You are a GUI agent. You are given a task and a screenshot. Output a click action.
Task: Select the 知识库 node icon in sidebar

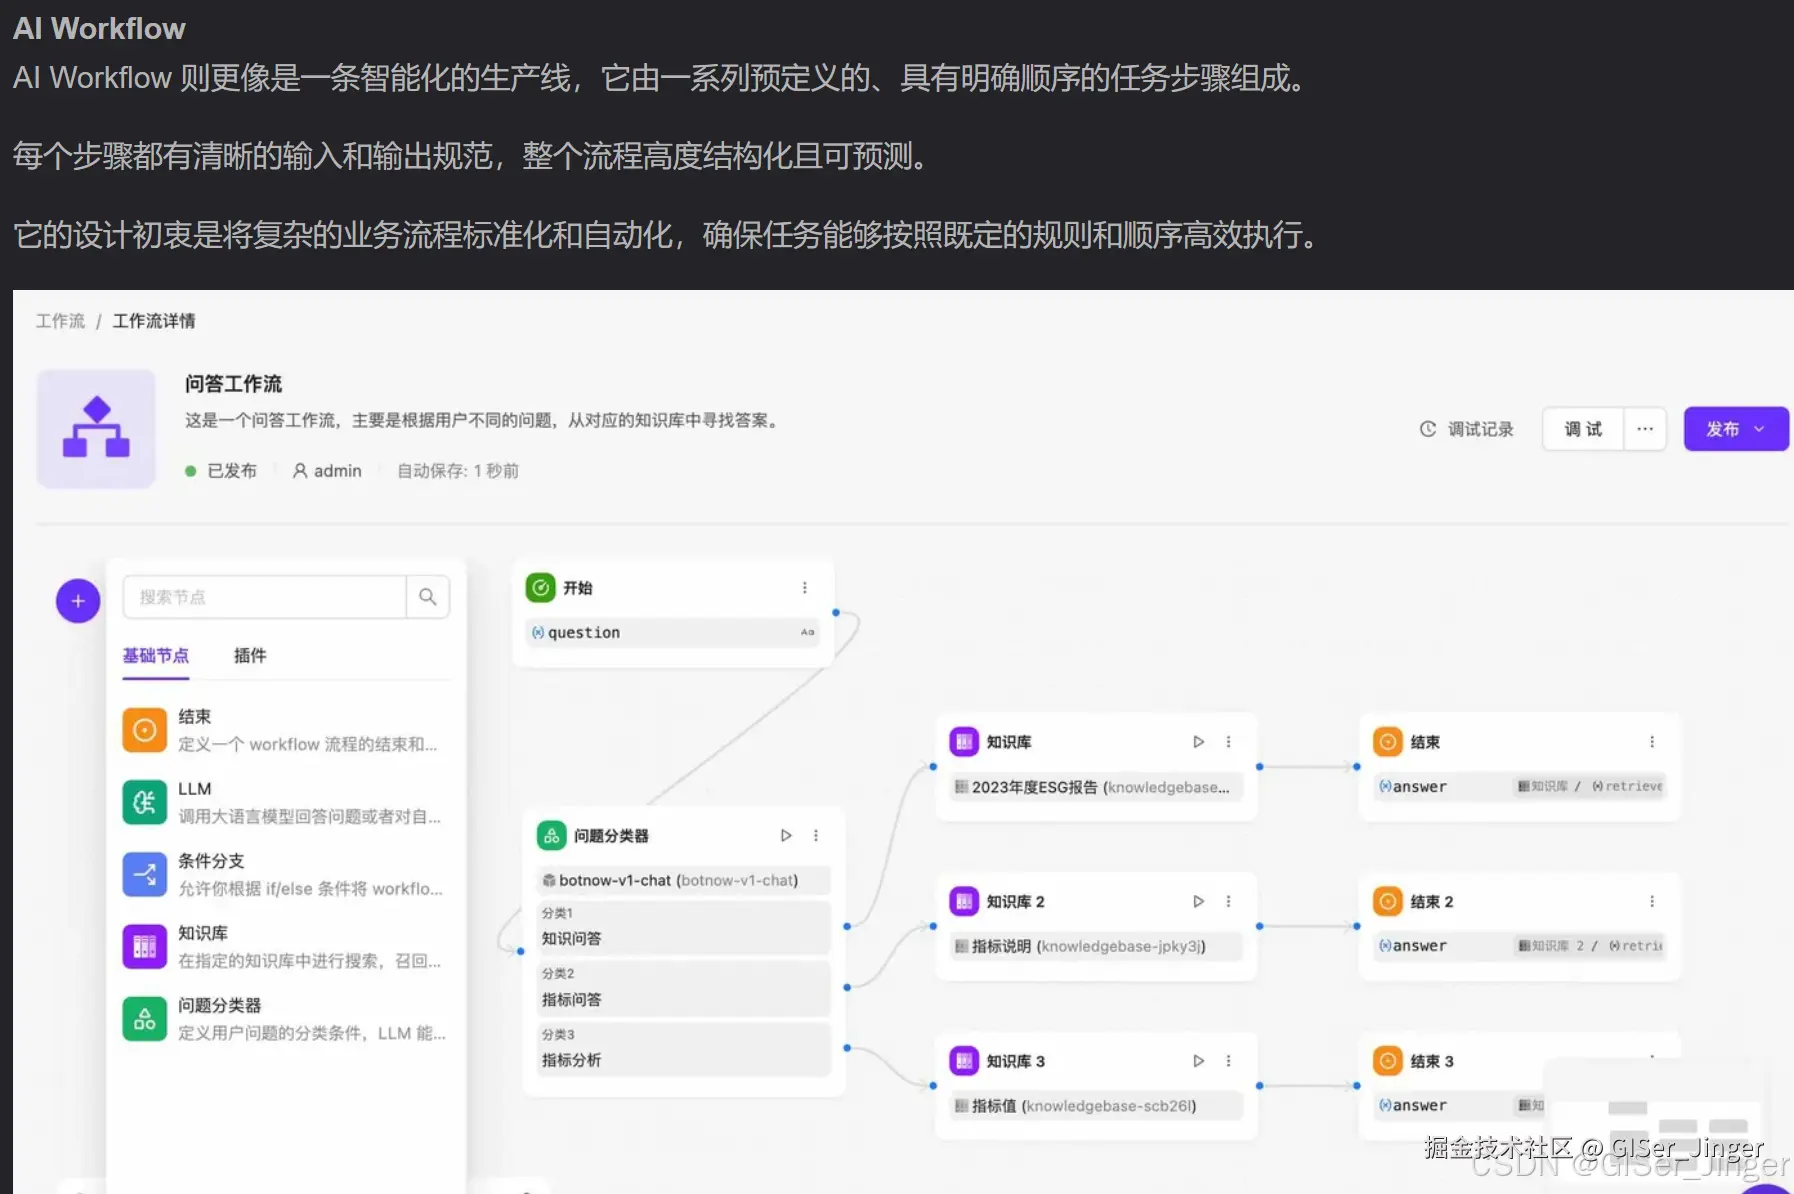[144, 945]
